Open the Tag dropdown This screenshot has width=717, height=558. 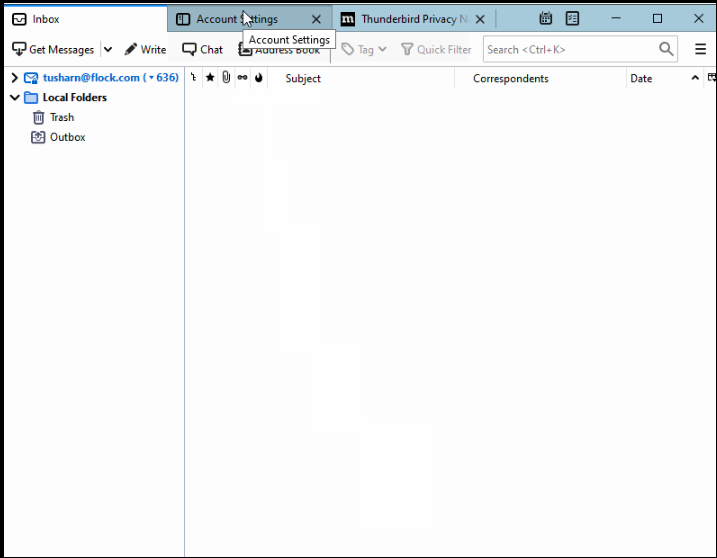tap(364, 49)
